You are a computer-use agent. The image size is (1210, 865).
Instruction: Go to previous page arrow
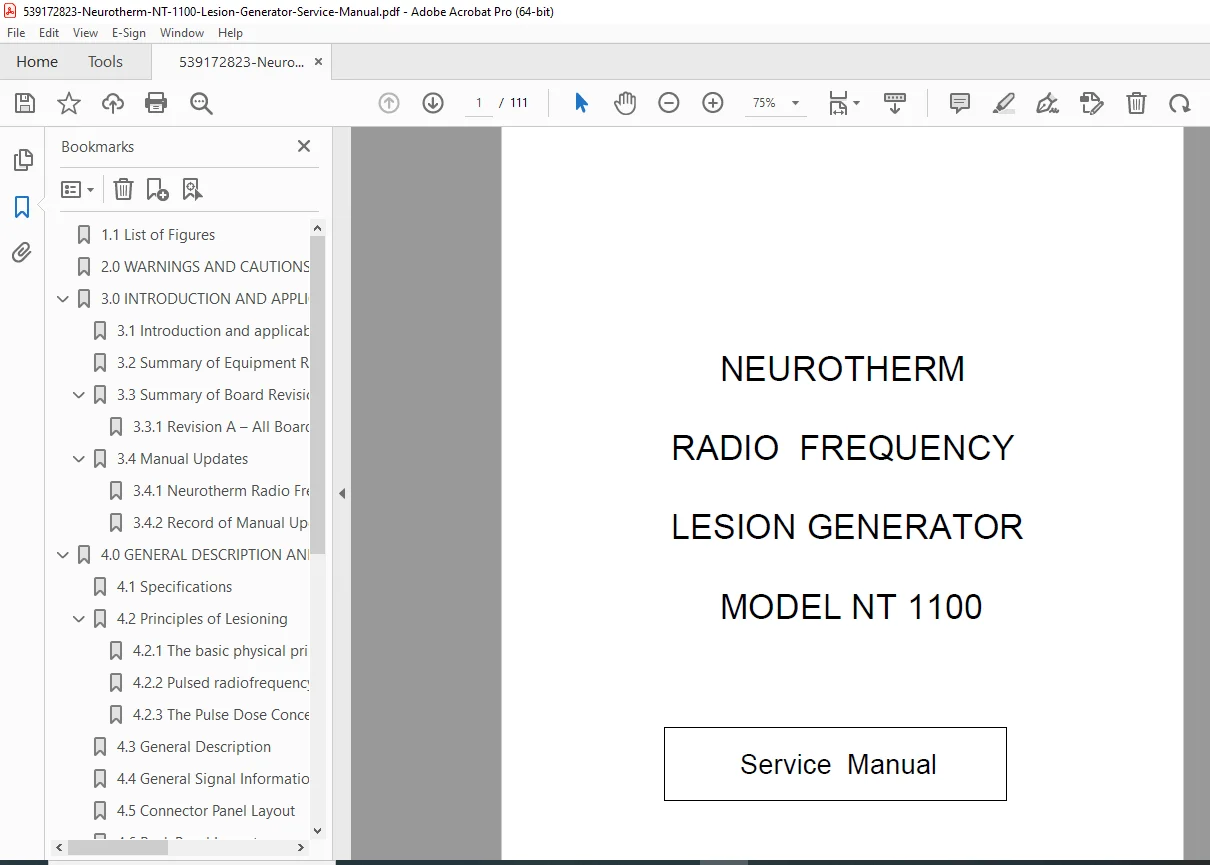(389, 103)
